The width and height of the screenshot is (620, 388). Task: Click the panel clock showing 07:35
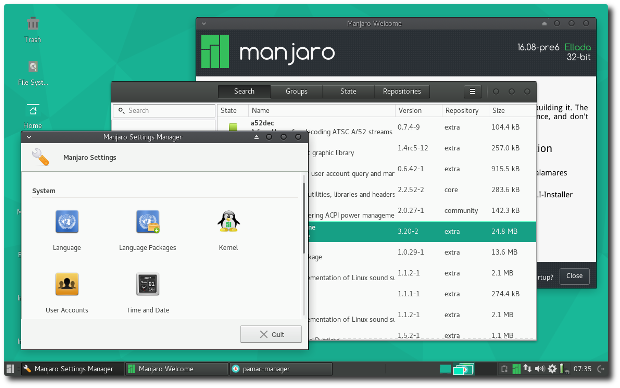(x=582, y=369)
